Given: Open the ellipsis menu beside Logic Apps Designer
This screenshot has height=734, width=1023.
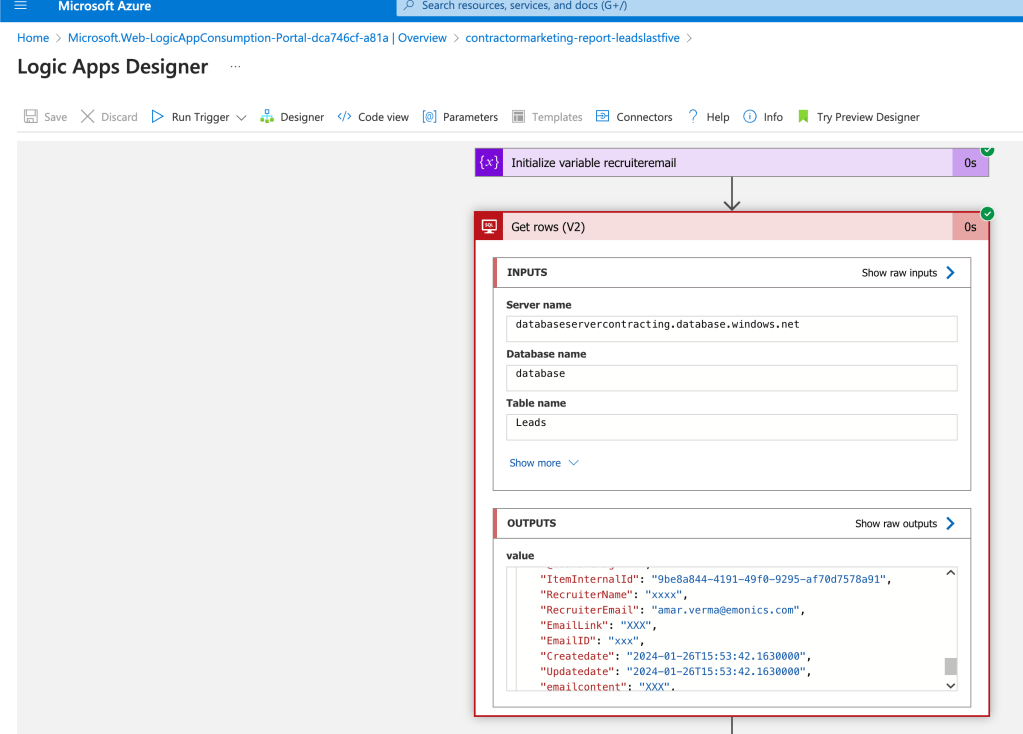Looking at the screenshot, I should click(236, 67).
